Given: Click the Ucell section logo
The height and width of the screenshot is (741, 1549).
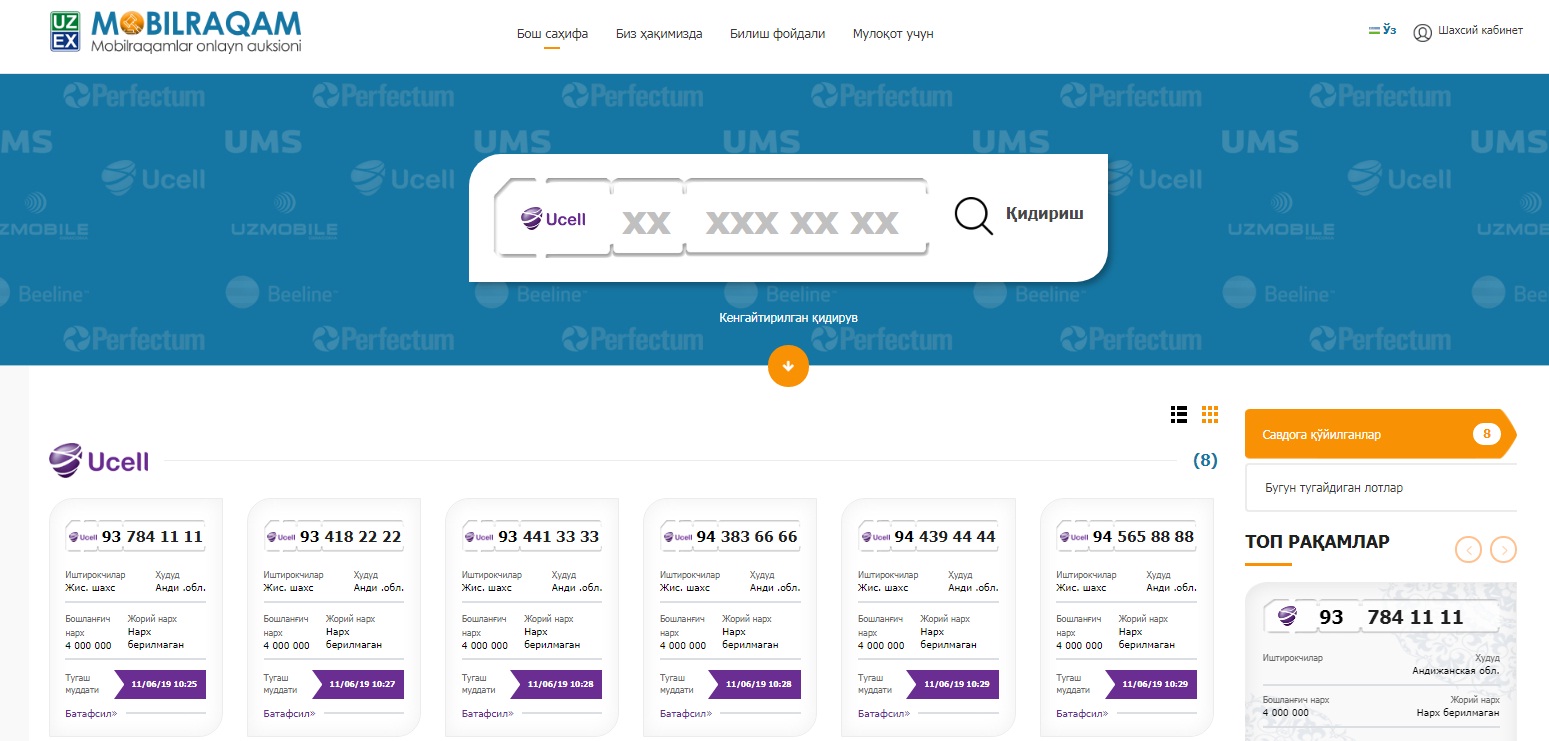Looking at the screenshot, I should (99, 460).
